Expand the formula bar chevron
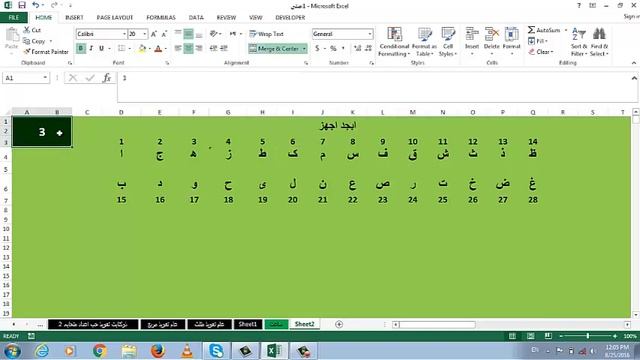This screenshot has height=360, width=640. tap(634, 78)
